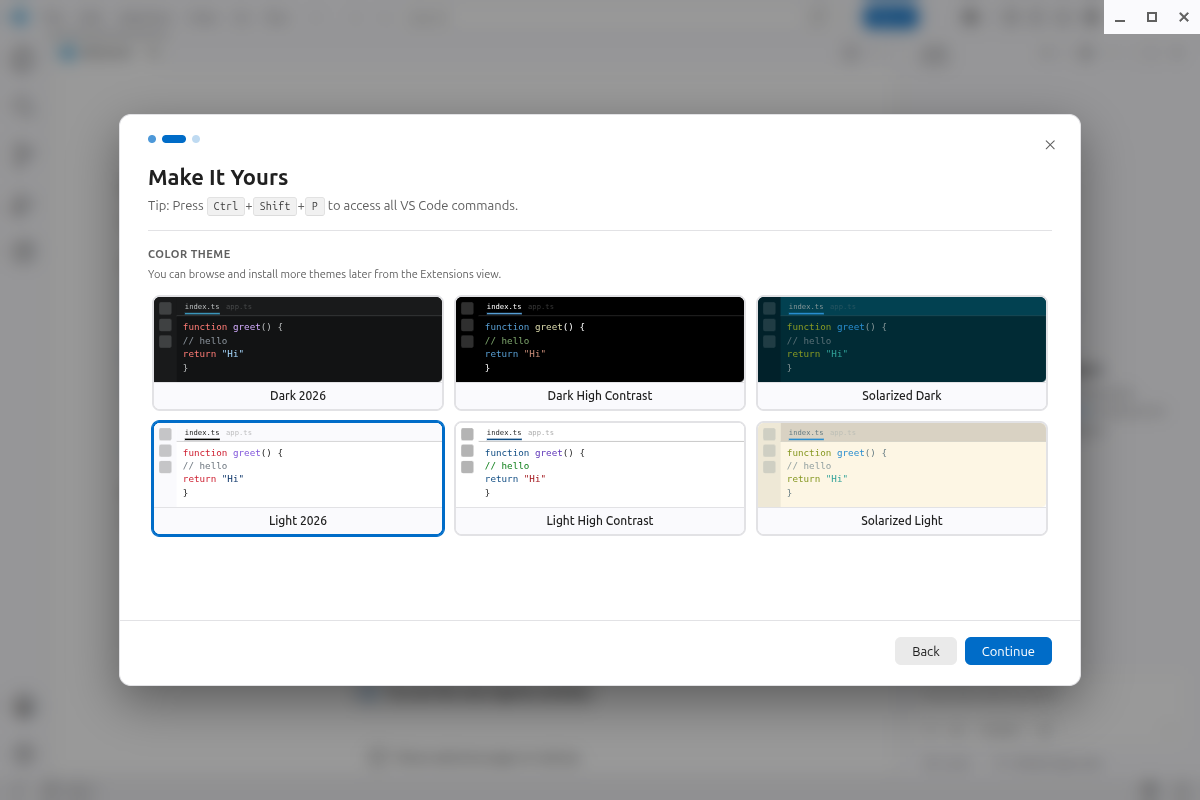Image resolution: width=1200 pixels, height=800 pixels.
Task: Minimize the application window
Action: (1120, 17)
